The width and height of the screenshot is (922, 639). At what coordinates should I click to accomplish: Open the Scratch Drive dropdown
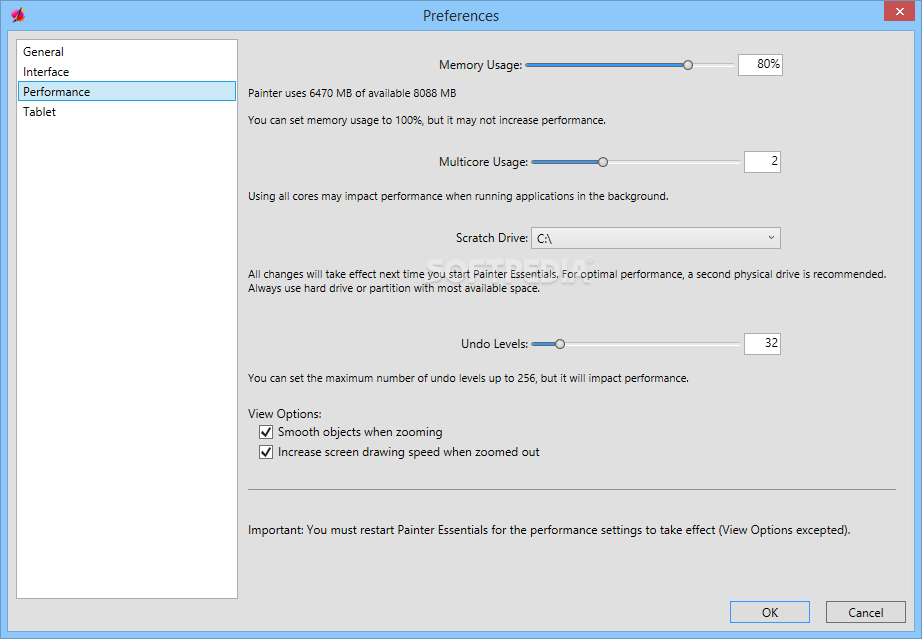coord(655,238)
